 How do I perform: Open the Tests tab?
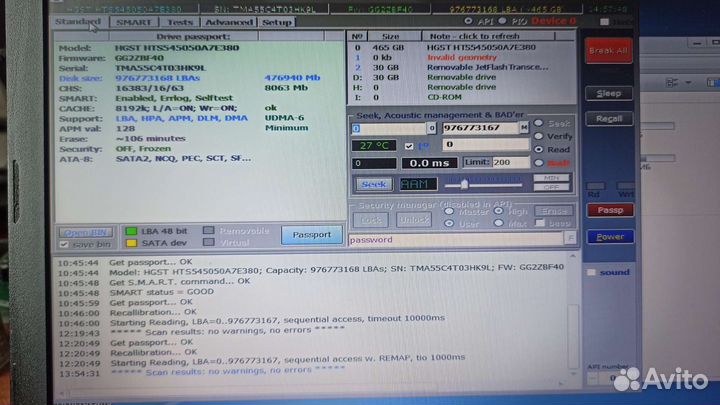tap(180, 22)
